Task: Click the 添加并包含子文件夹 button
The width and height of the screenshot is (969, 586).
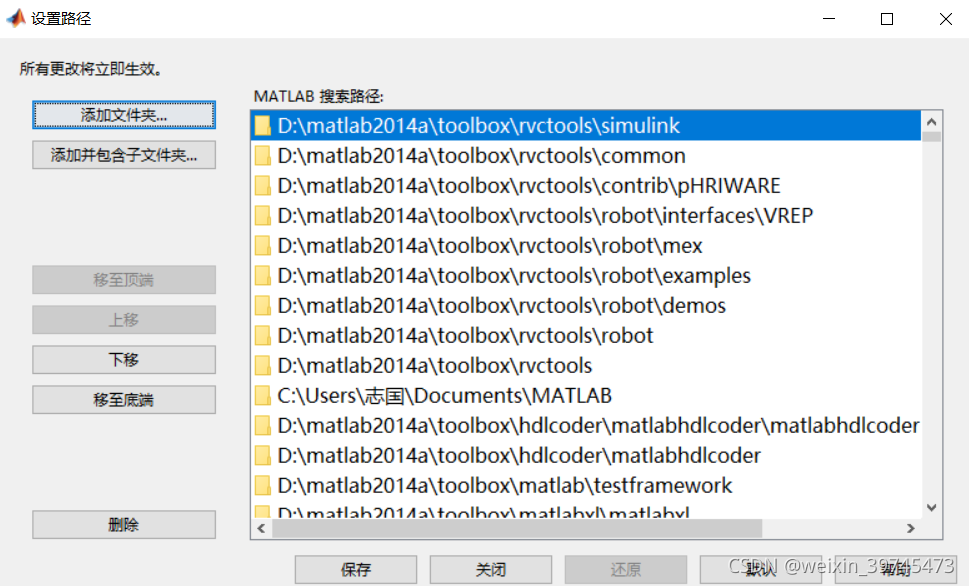Action: tap(123, 154)
